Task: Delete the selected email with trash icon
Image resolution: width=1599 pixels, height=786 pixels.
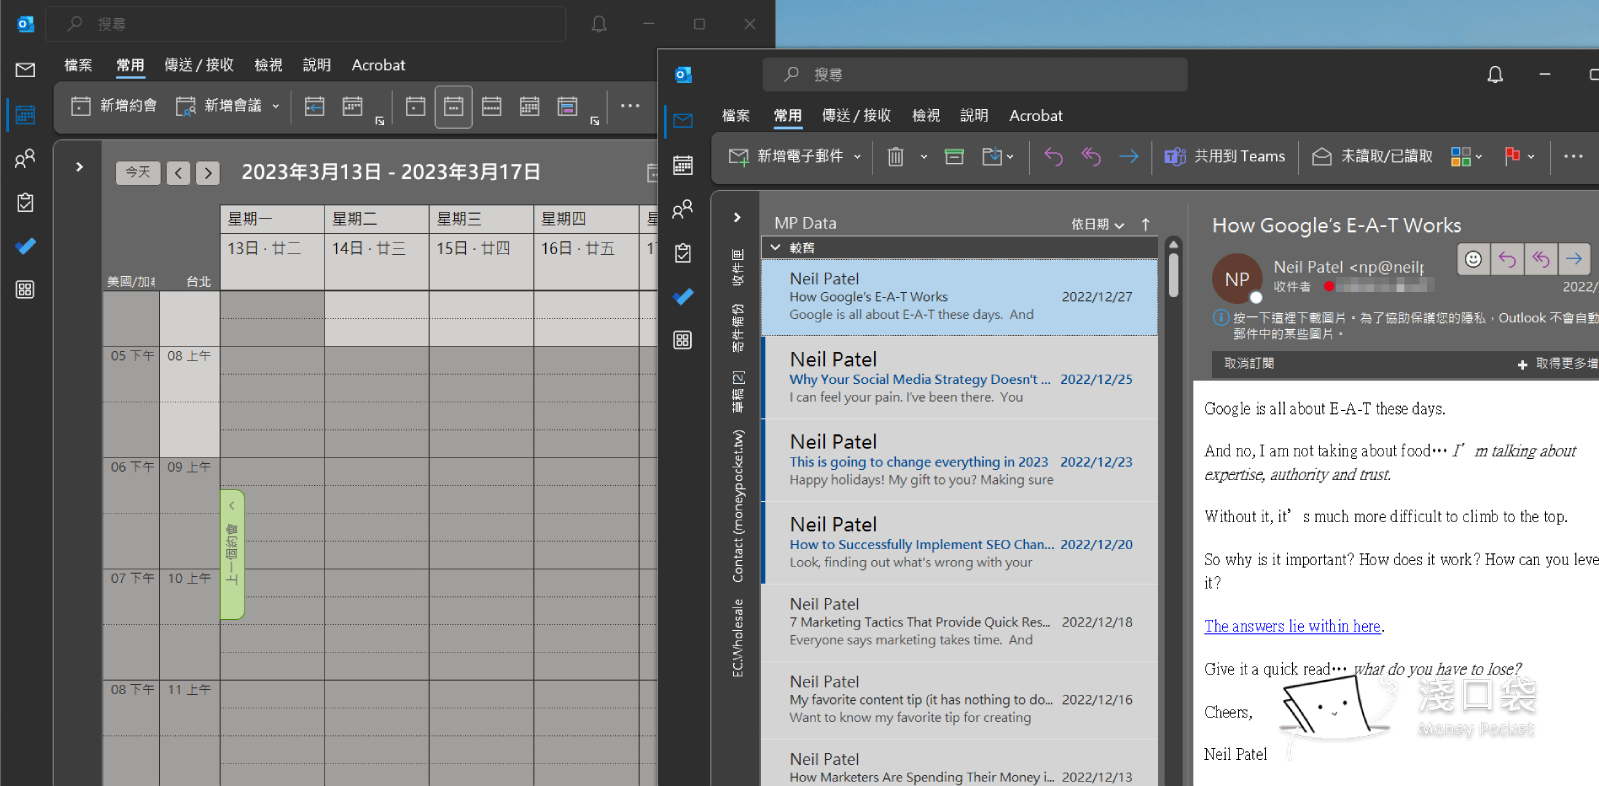Action: pyautogui.click(x=895, y=157)
